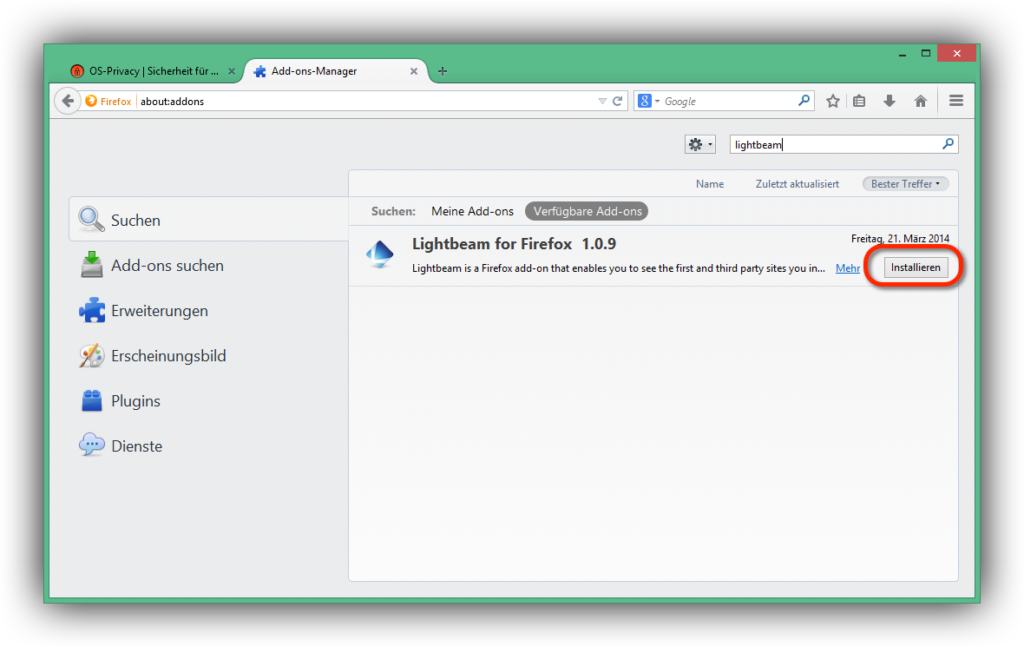Filter to Meine Add-ons
This screenshot has height=647, width=1024.
pos(472,212)
